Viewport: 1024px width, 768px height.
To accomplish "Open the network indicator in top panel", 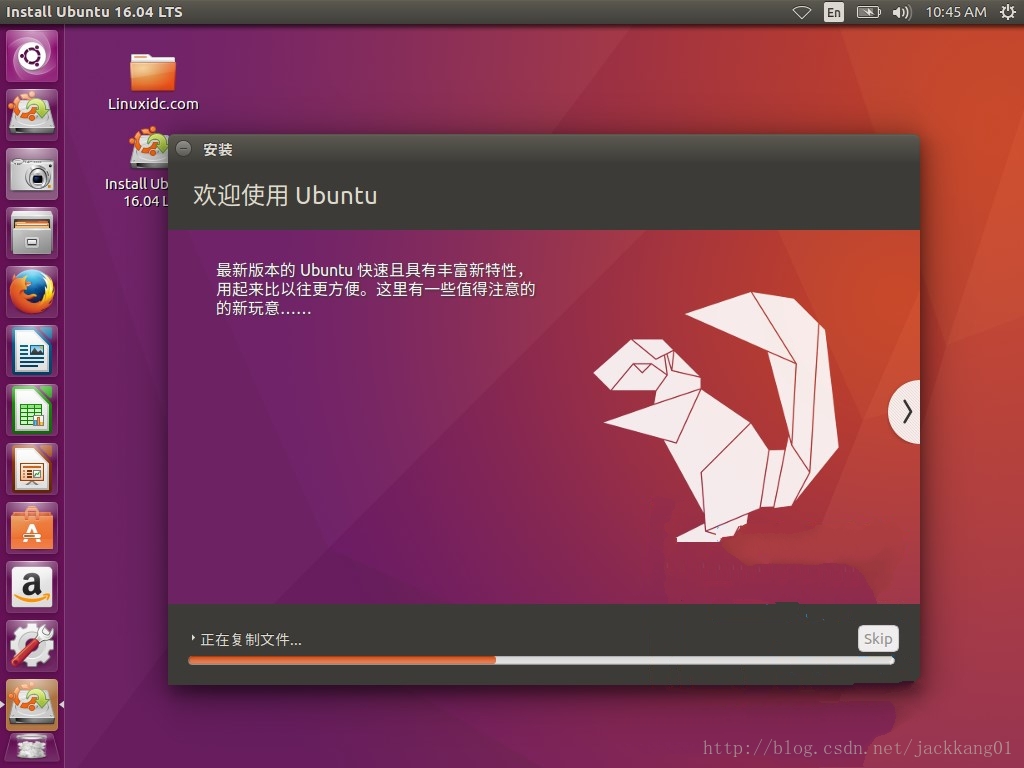I will [x=802, y=12].
